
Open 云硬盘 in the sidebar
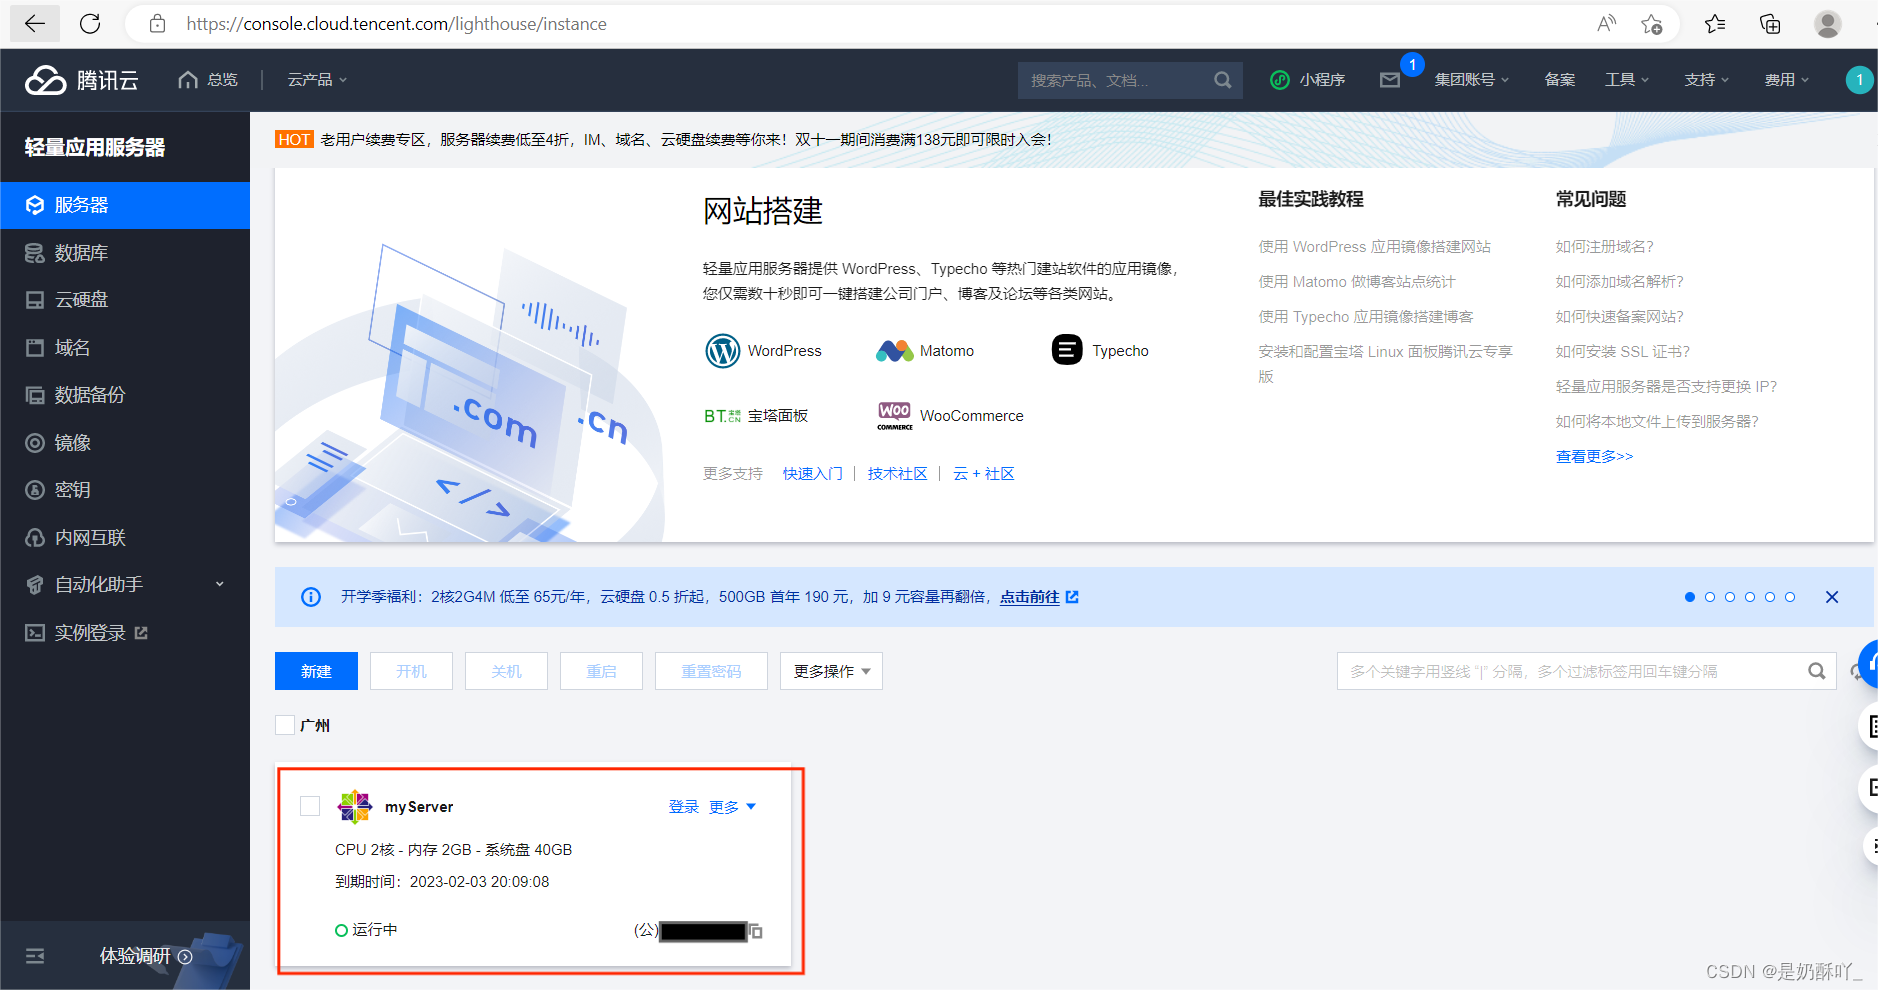click(125, 300)
